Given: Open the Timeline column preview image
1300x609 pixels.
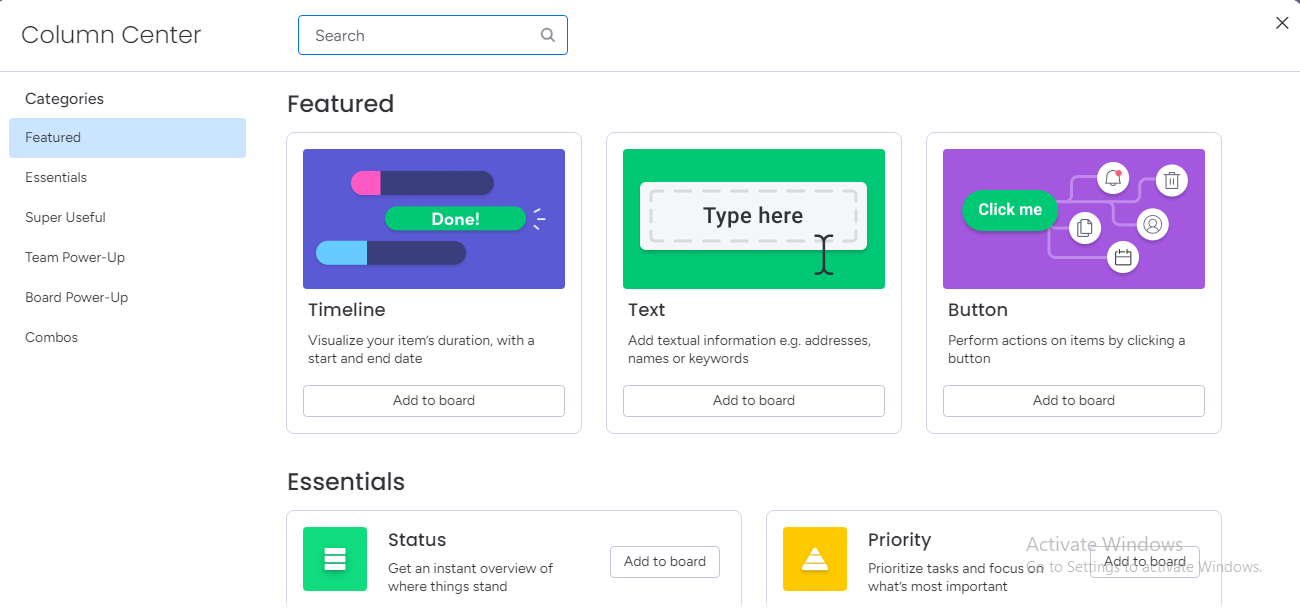Looking at the screenshot, I should [434, 219].
